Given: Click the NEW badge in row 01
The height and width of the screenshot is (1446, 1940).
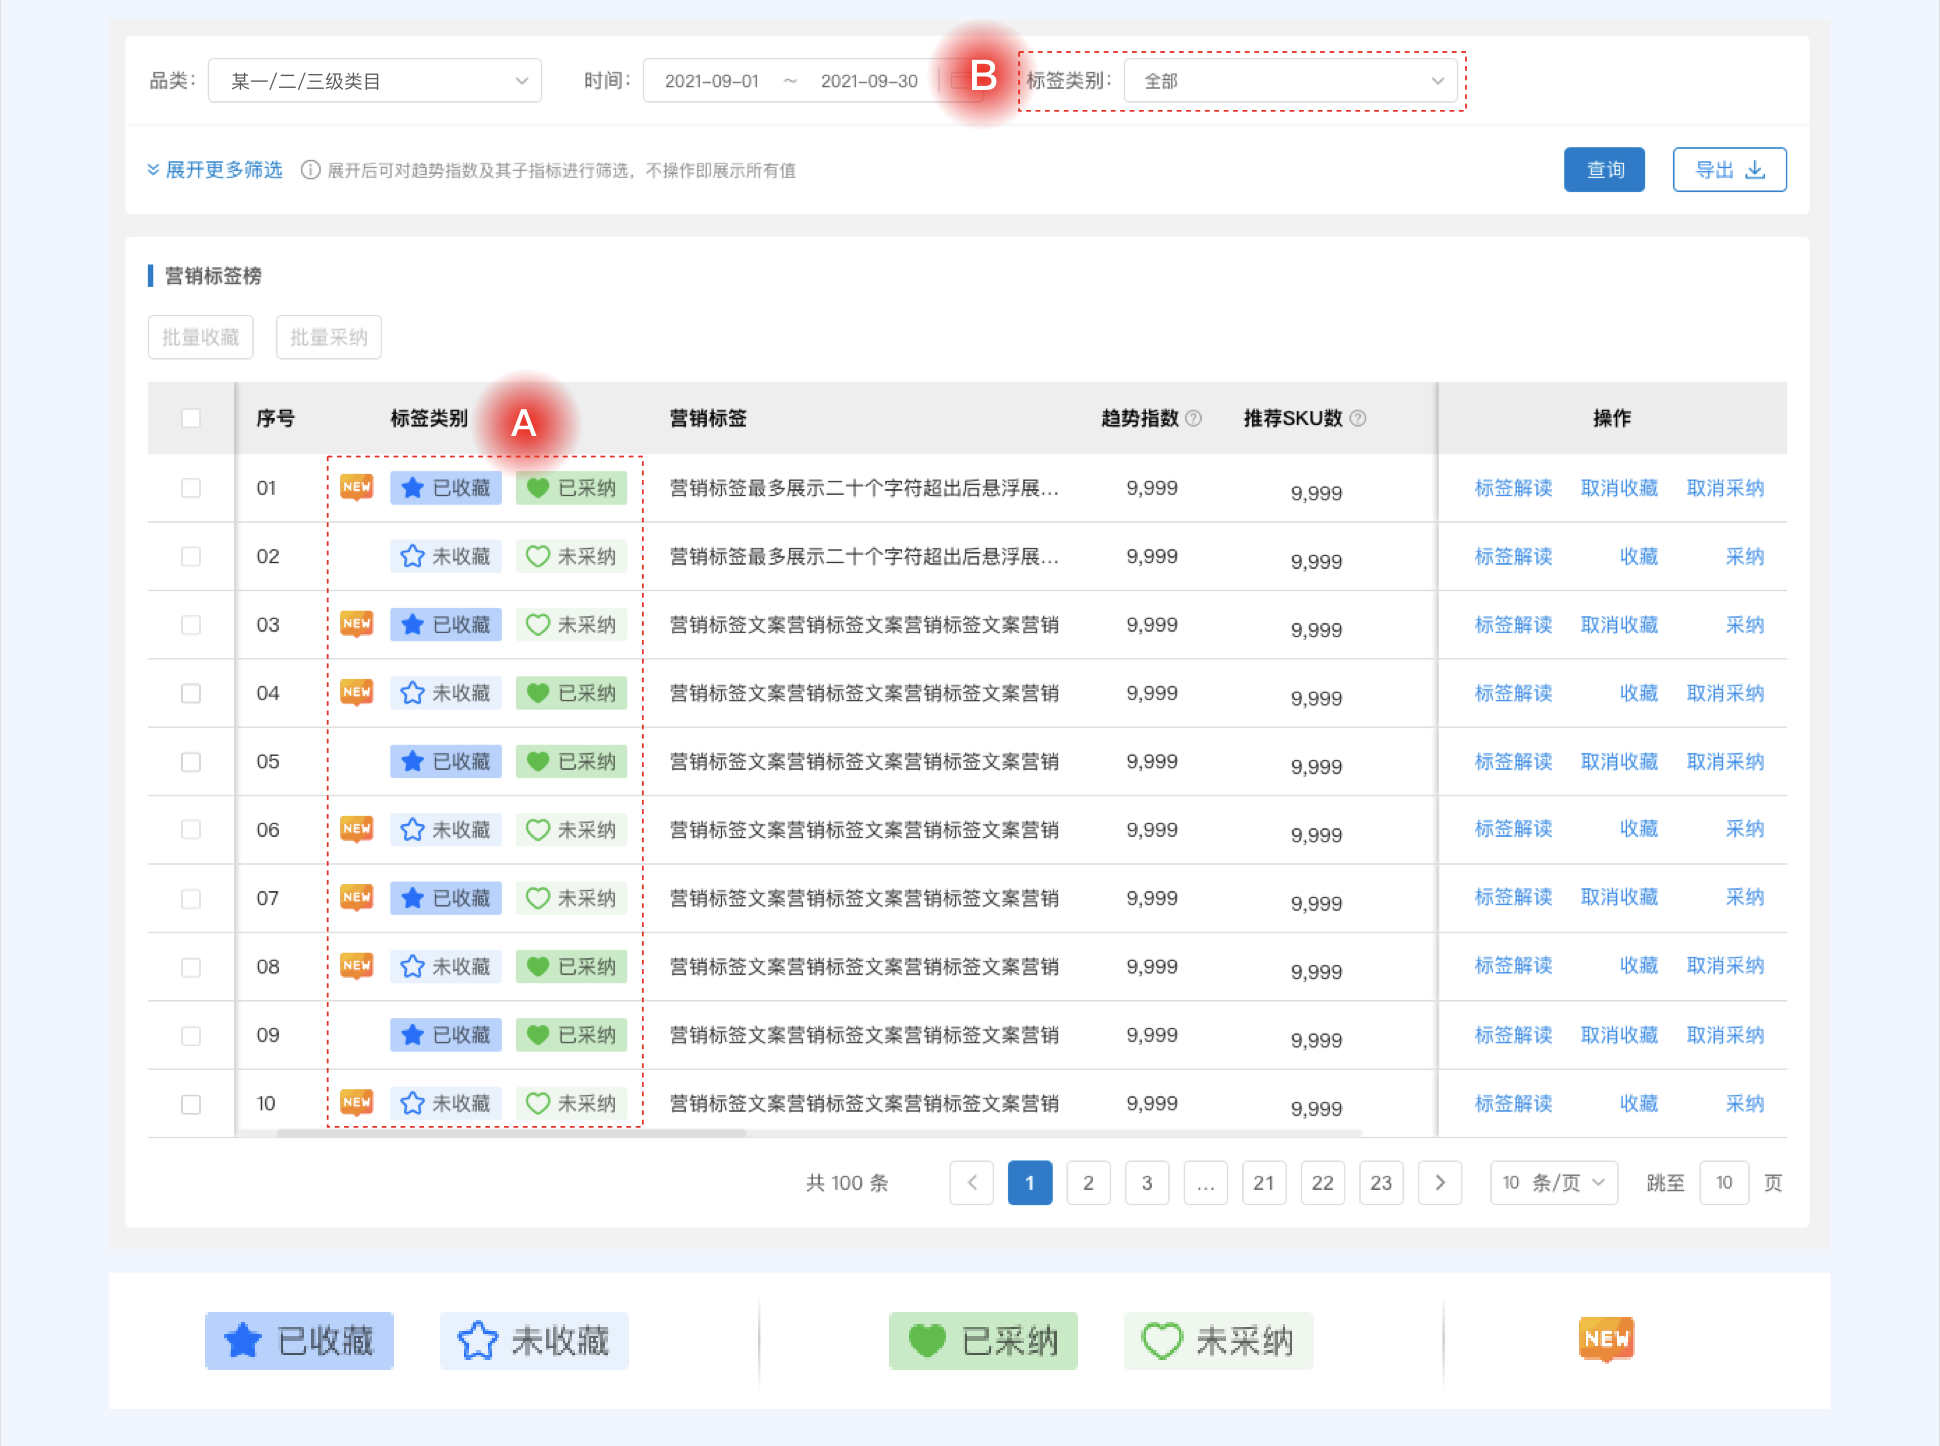Looking at the screenshot, I should click(x=357, y=488).
